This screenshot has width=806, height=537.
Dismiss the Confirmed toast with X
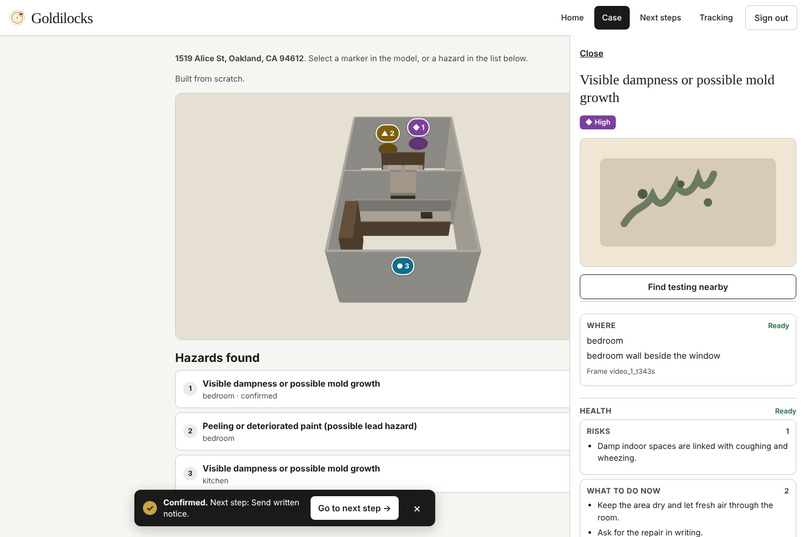[417, 509]
